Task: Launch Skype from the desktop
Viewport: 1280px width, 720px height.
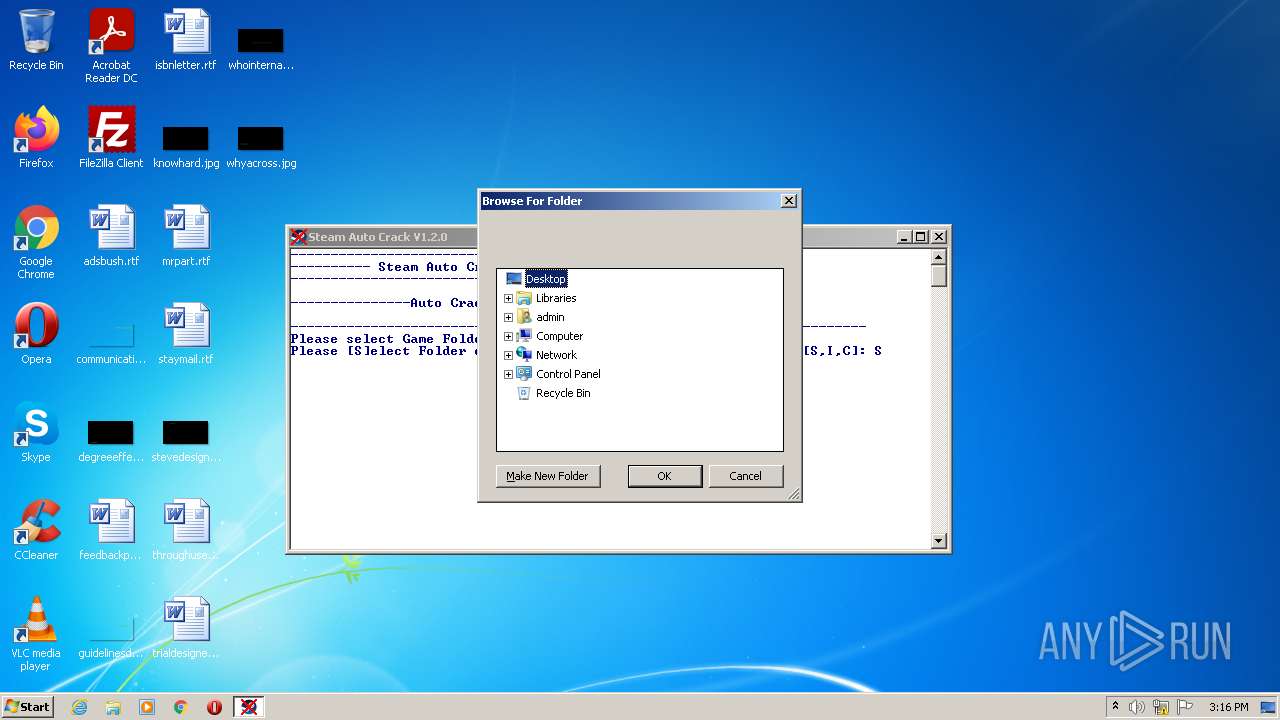Action: [x=36, y=432]
